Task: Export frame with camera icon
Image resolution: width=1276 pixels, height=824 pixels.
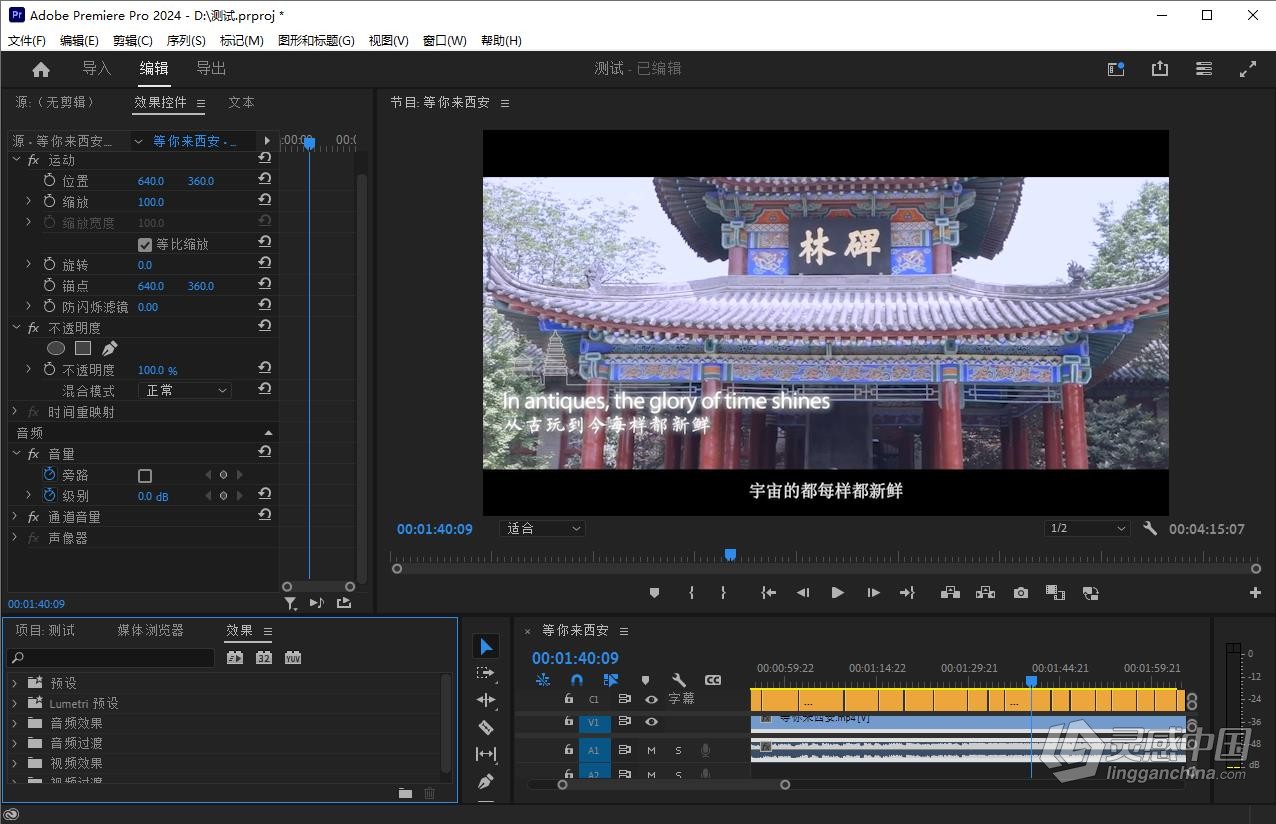Action: [x=1020, y=593]
